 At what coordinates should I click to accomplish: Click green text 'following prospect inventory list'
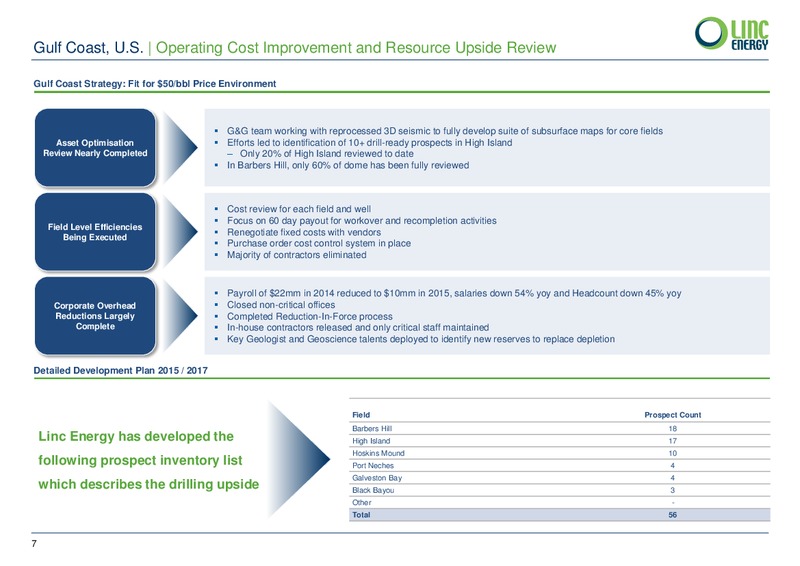point(140,460)
